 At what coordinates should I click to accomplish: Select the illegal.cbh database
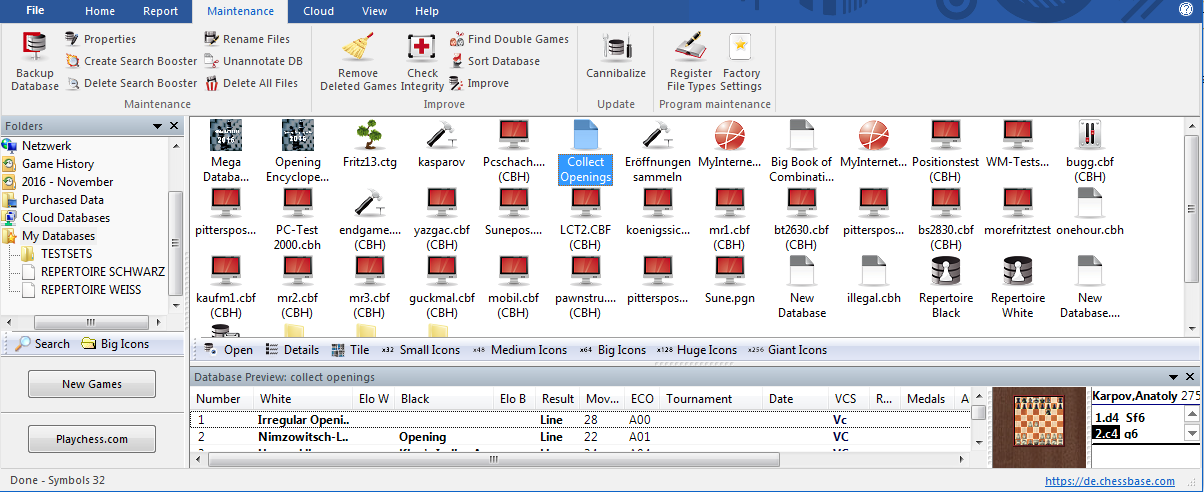coord(873,280)
